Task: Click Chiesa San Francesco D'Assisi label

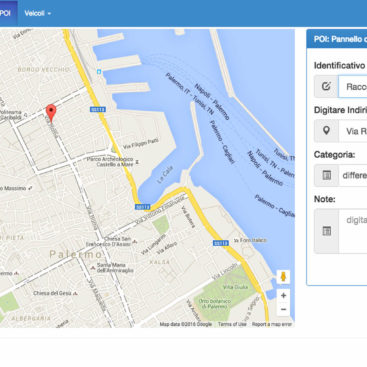Action: click(110, 242)
